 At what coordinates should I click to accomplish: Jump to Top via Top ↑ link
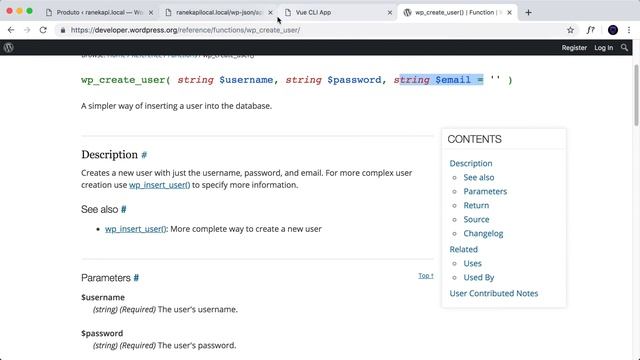426,276
